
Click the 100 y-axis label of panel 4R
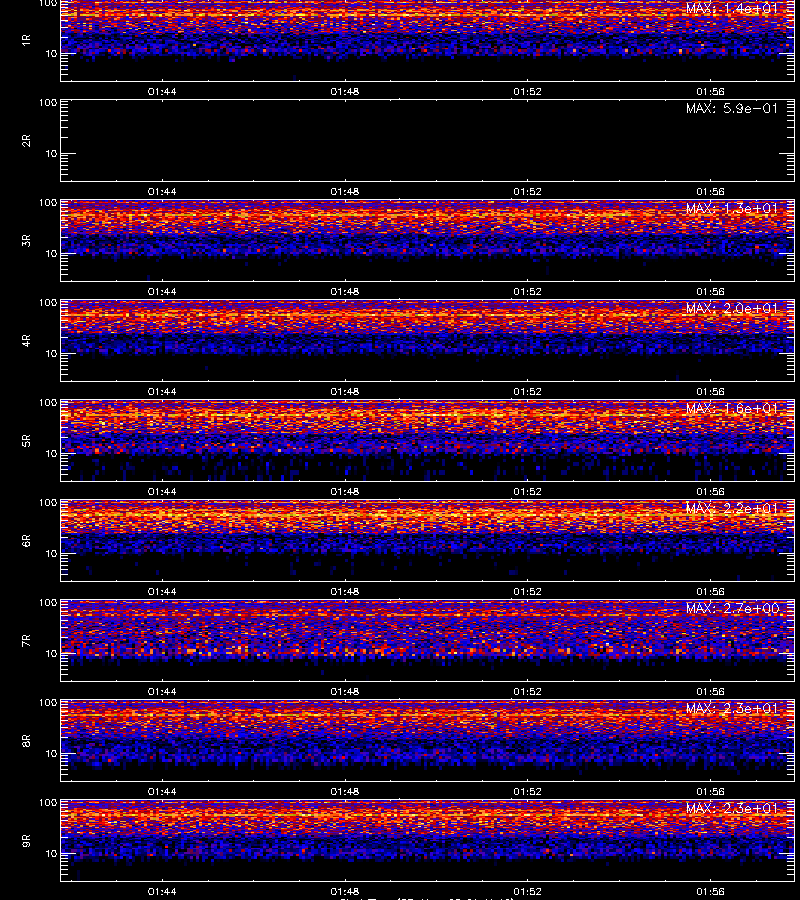point(48,302)
